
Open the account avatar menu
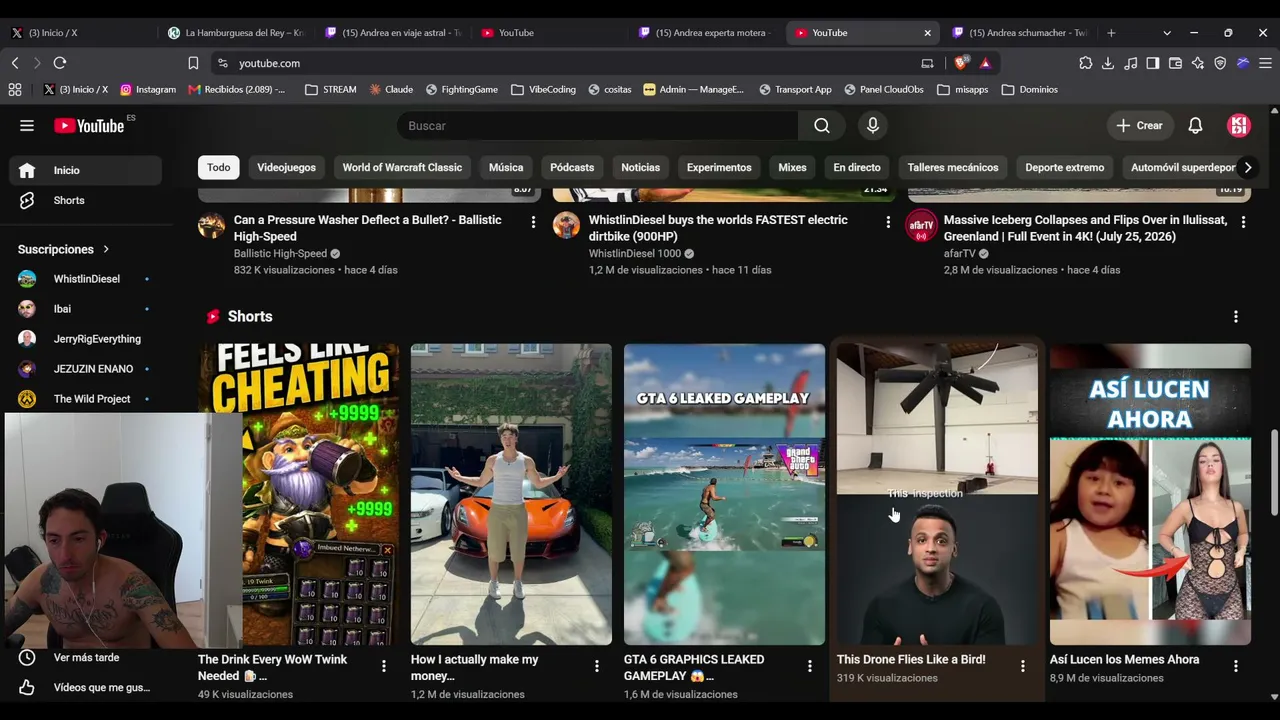1239,126
